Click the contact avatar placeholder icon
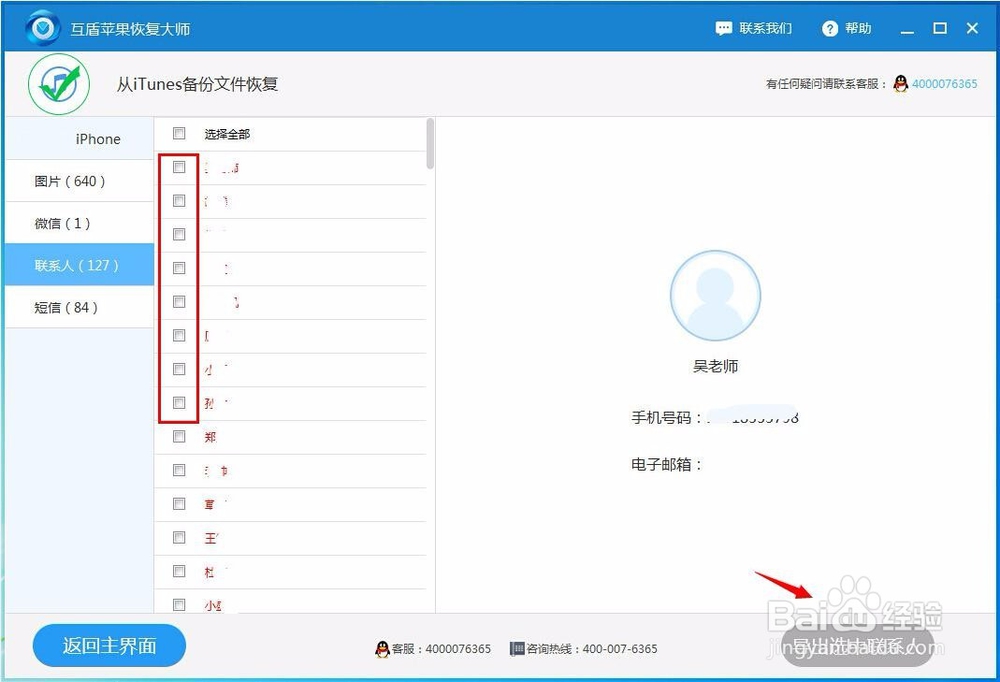 click(715, 294)
